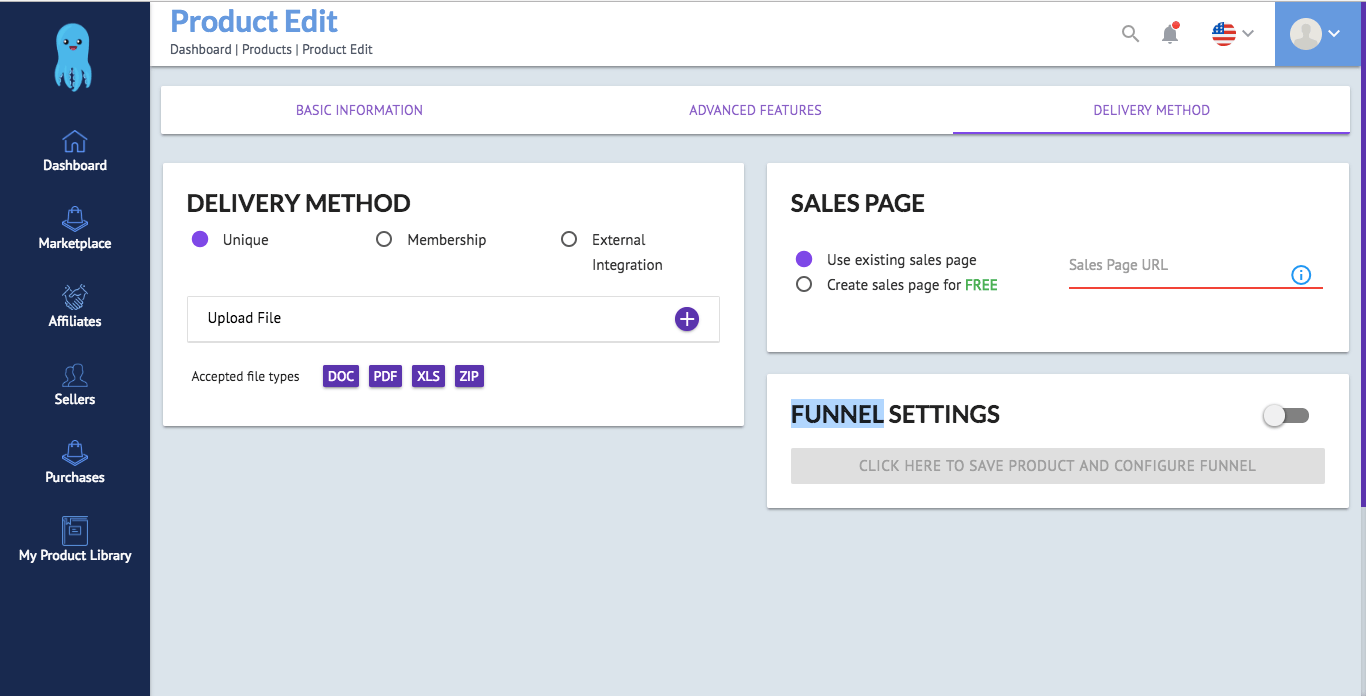
Task: Click the XLS file type badge
Action: coord(428,376)
